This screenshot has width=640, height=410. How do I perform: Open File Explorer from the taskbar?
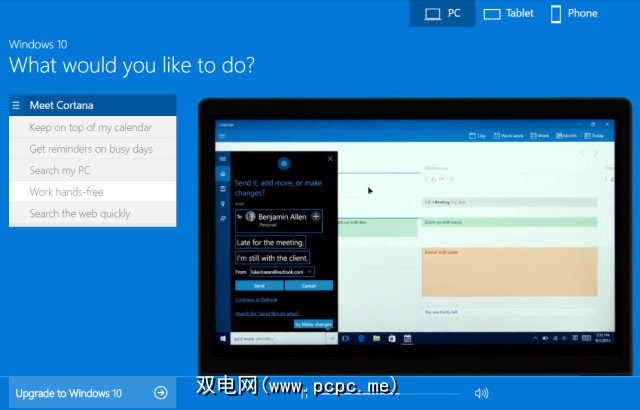(376, 339)
